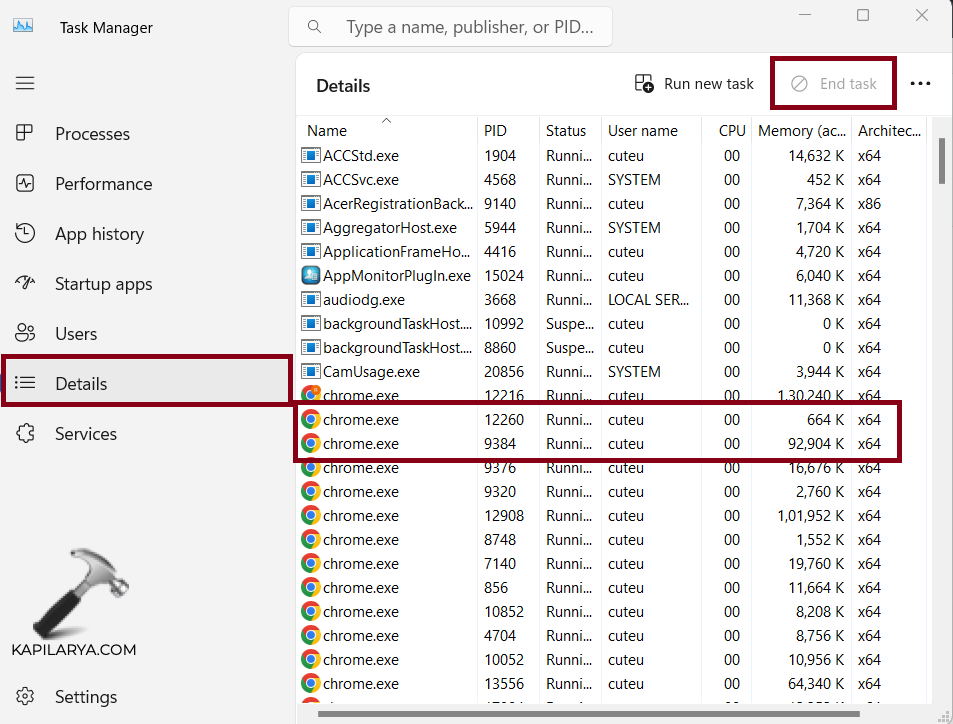Click the Run new task button
Viewport: 953px width, 724px height.
(x=694, y=84)
